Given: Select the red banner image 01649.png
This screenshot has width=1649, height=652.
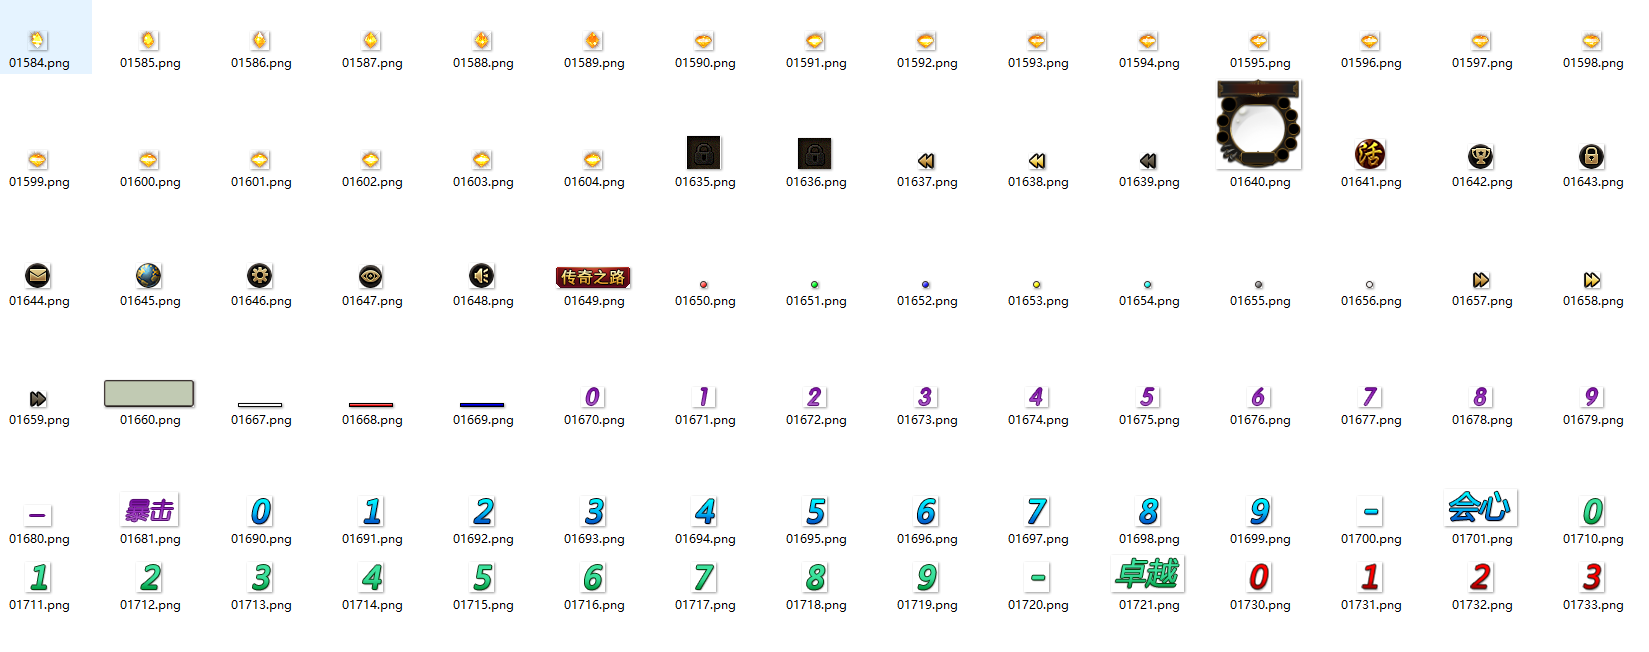Looking at the screenshot, I should click(593, 277).
